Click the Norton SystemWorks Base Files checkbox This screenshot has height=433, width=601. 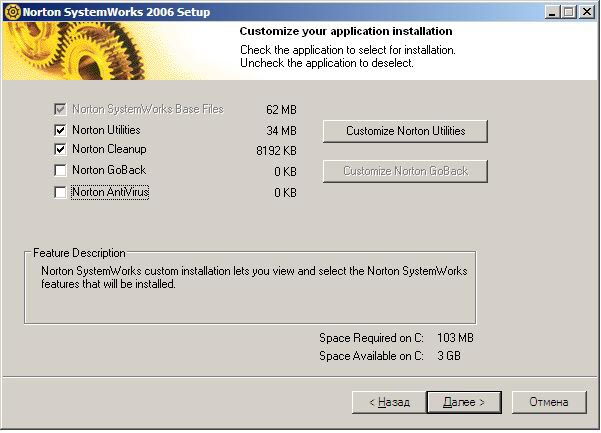60,109
